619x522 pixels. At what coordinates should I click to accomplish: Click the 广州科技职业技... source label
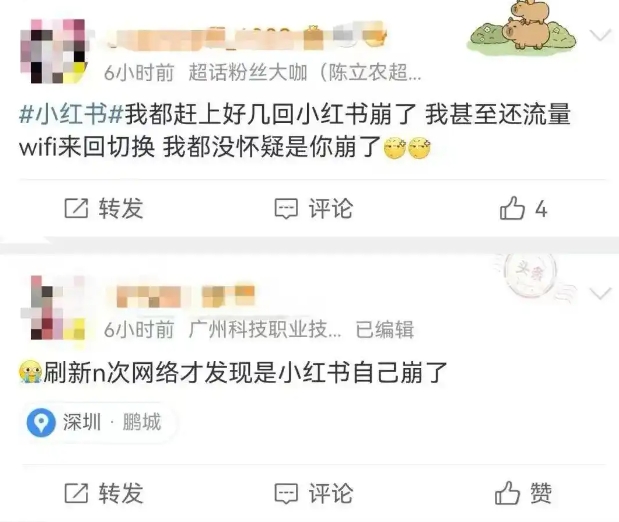pos(265,329)
